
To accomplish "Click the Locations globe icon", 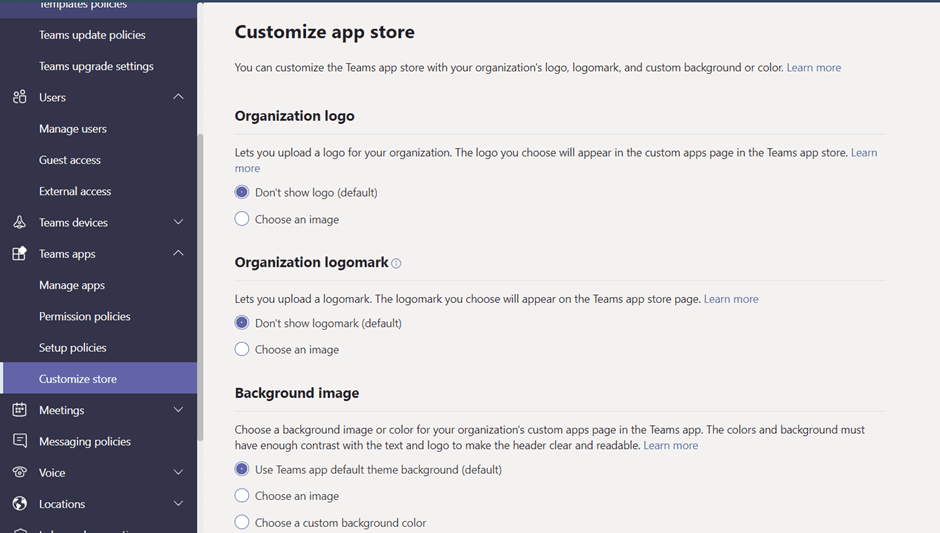I will click(20, 504).
